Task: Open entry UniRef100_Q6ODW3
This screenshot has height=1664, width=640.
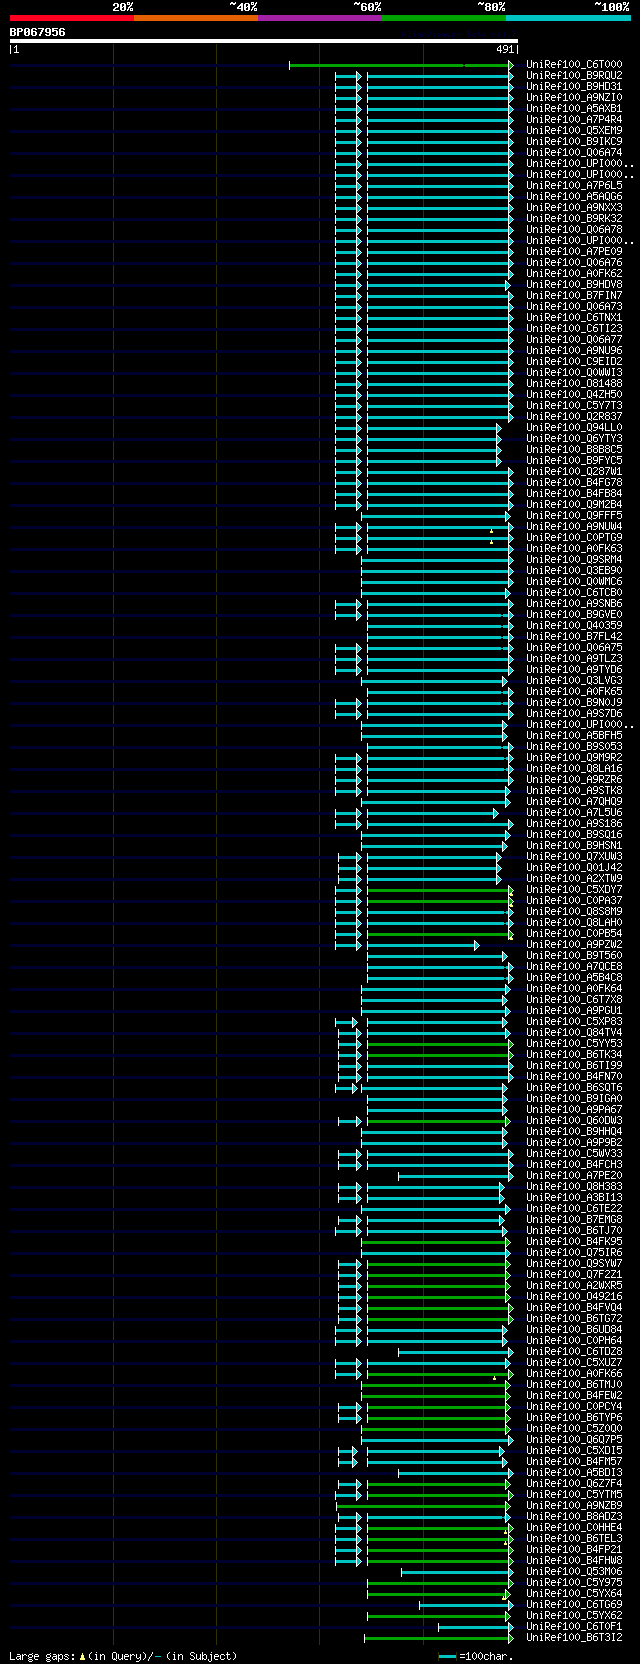Action: click(x=574, y=1121)
